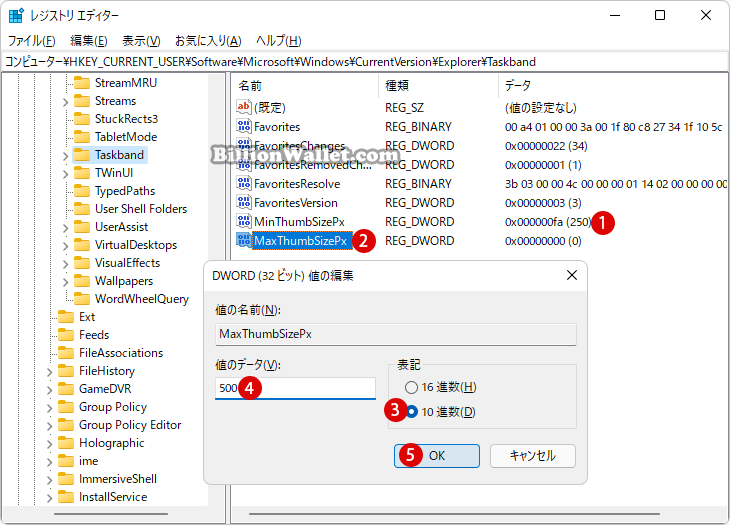Image resolution: width=730 pixels, height=525 pixels.
Task: Click the tree pane horizontal scrollbar
Action: click(x=111, y=514)
